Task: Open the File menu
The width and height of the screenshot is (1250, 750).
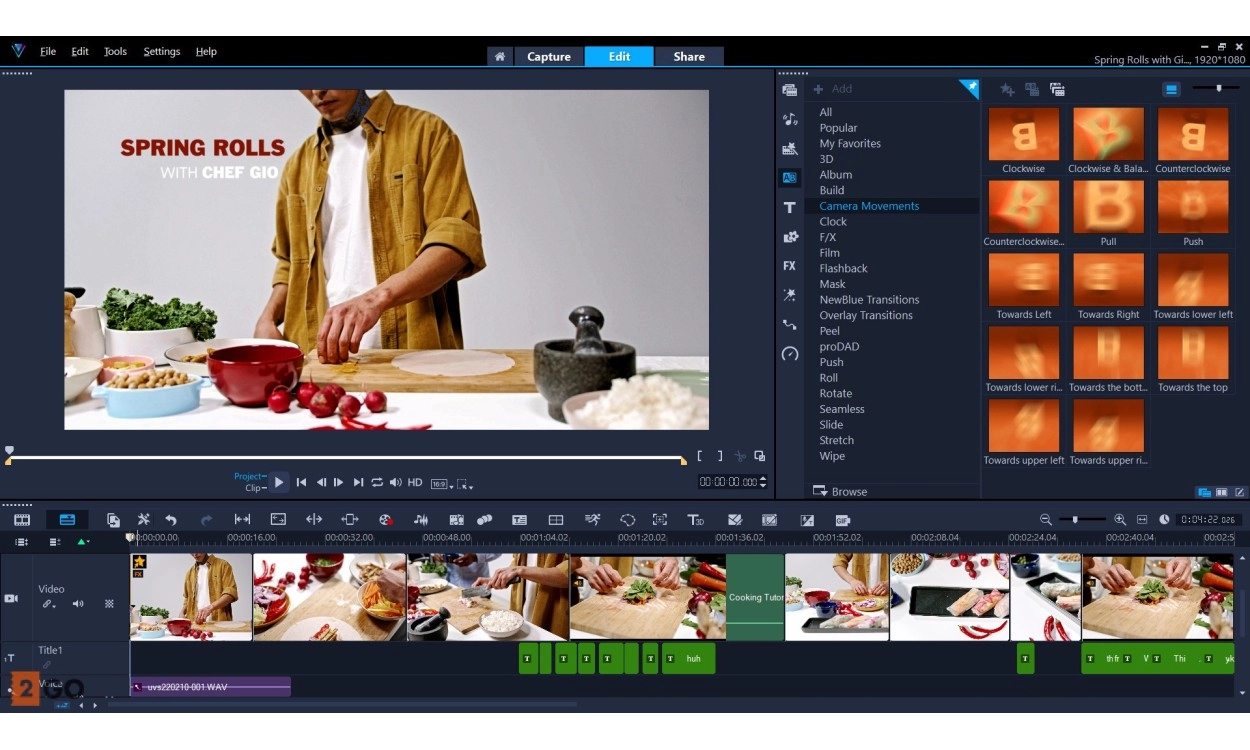Action: 48,51
